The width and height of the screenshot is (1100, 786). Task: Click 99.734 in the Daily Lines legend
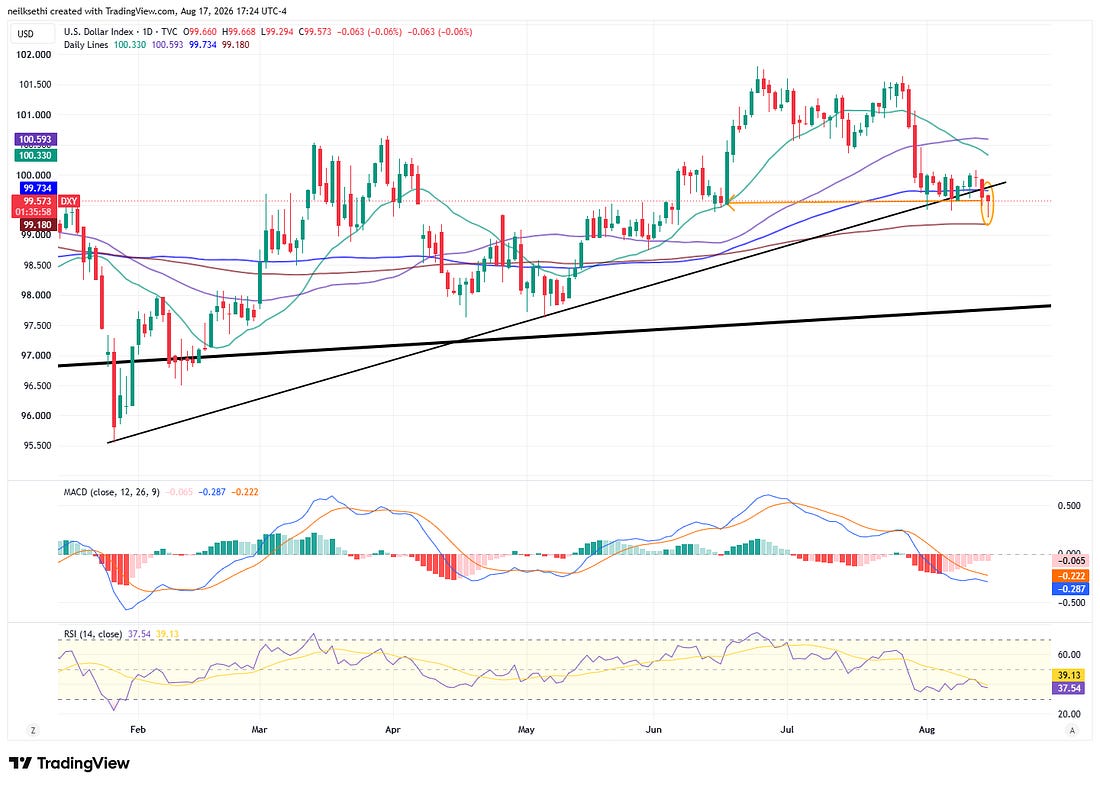point(203,44)
